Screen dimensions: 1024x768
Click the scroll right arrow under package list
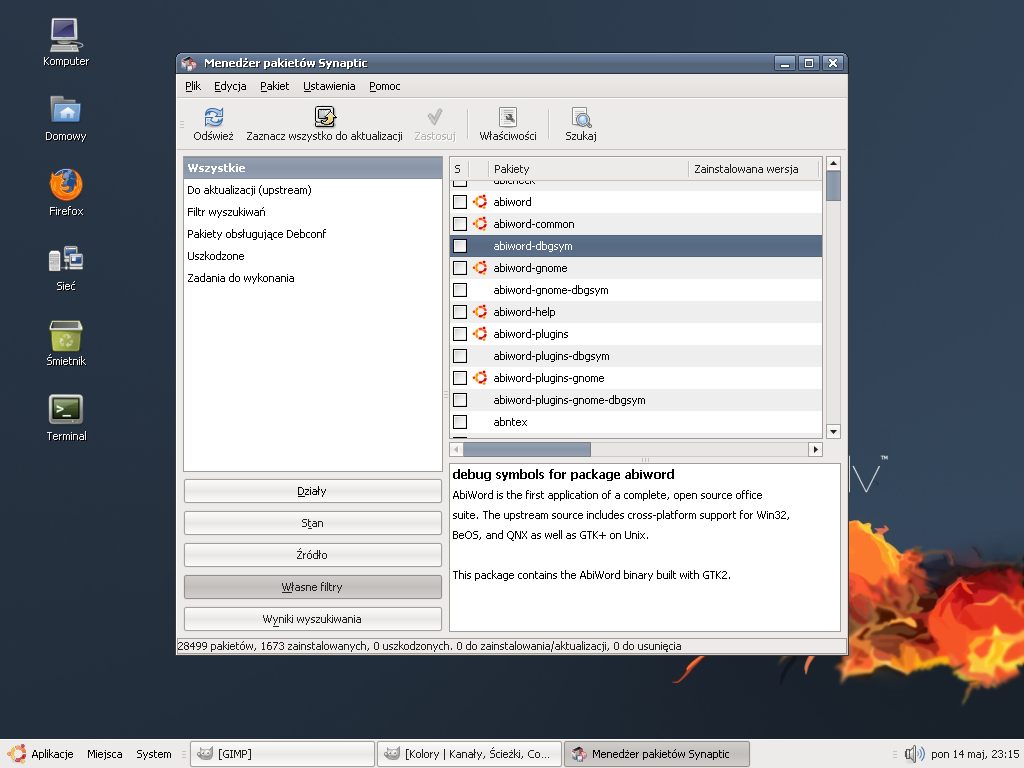pos(815,449)
